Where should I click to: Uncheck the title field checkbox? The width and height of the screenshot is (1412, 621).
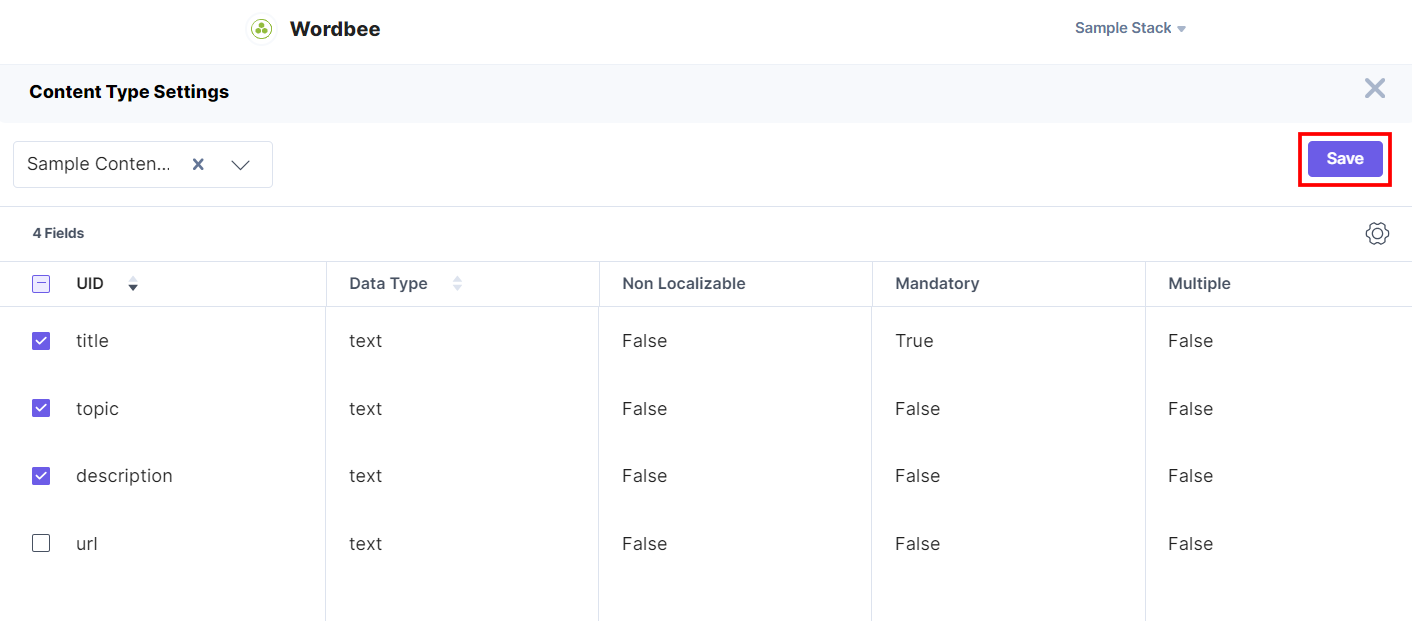(x=41, y=341)
